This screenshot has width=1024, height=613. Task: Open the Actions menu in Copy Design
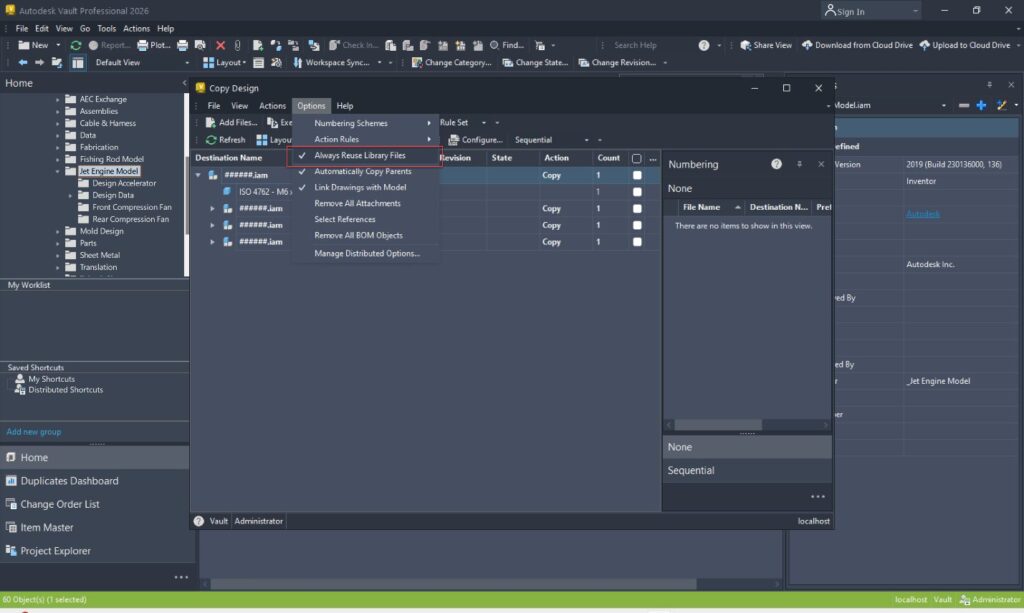[x=272, y=106]
